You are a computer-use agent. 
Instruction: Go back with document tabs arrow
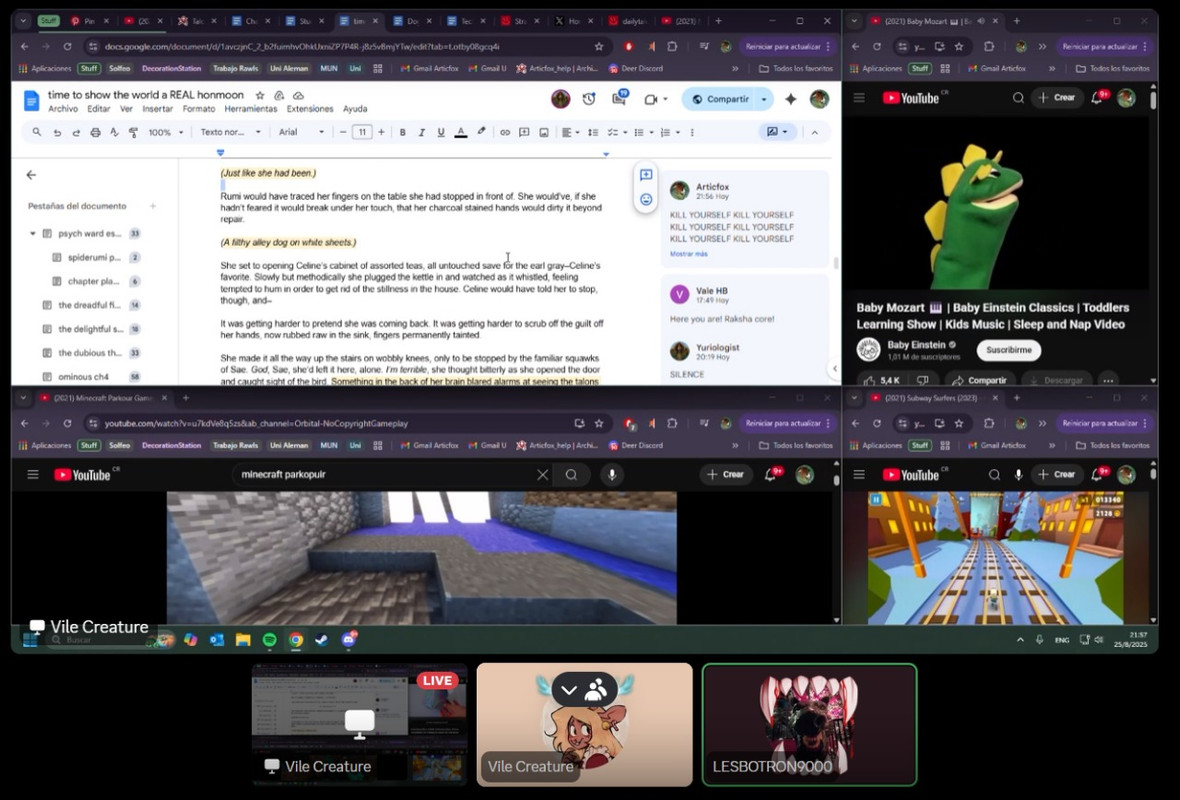31,175
